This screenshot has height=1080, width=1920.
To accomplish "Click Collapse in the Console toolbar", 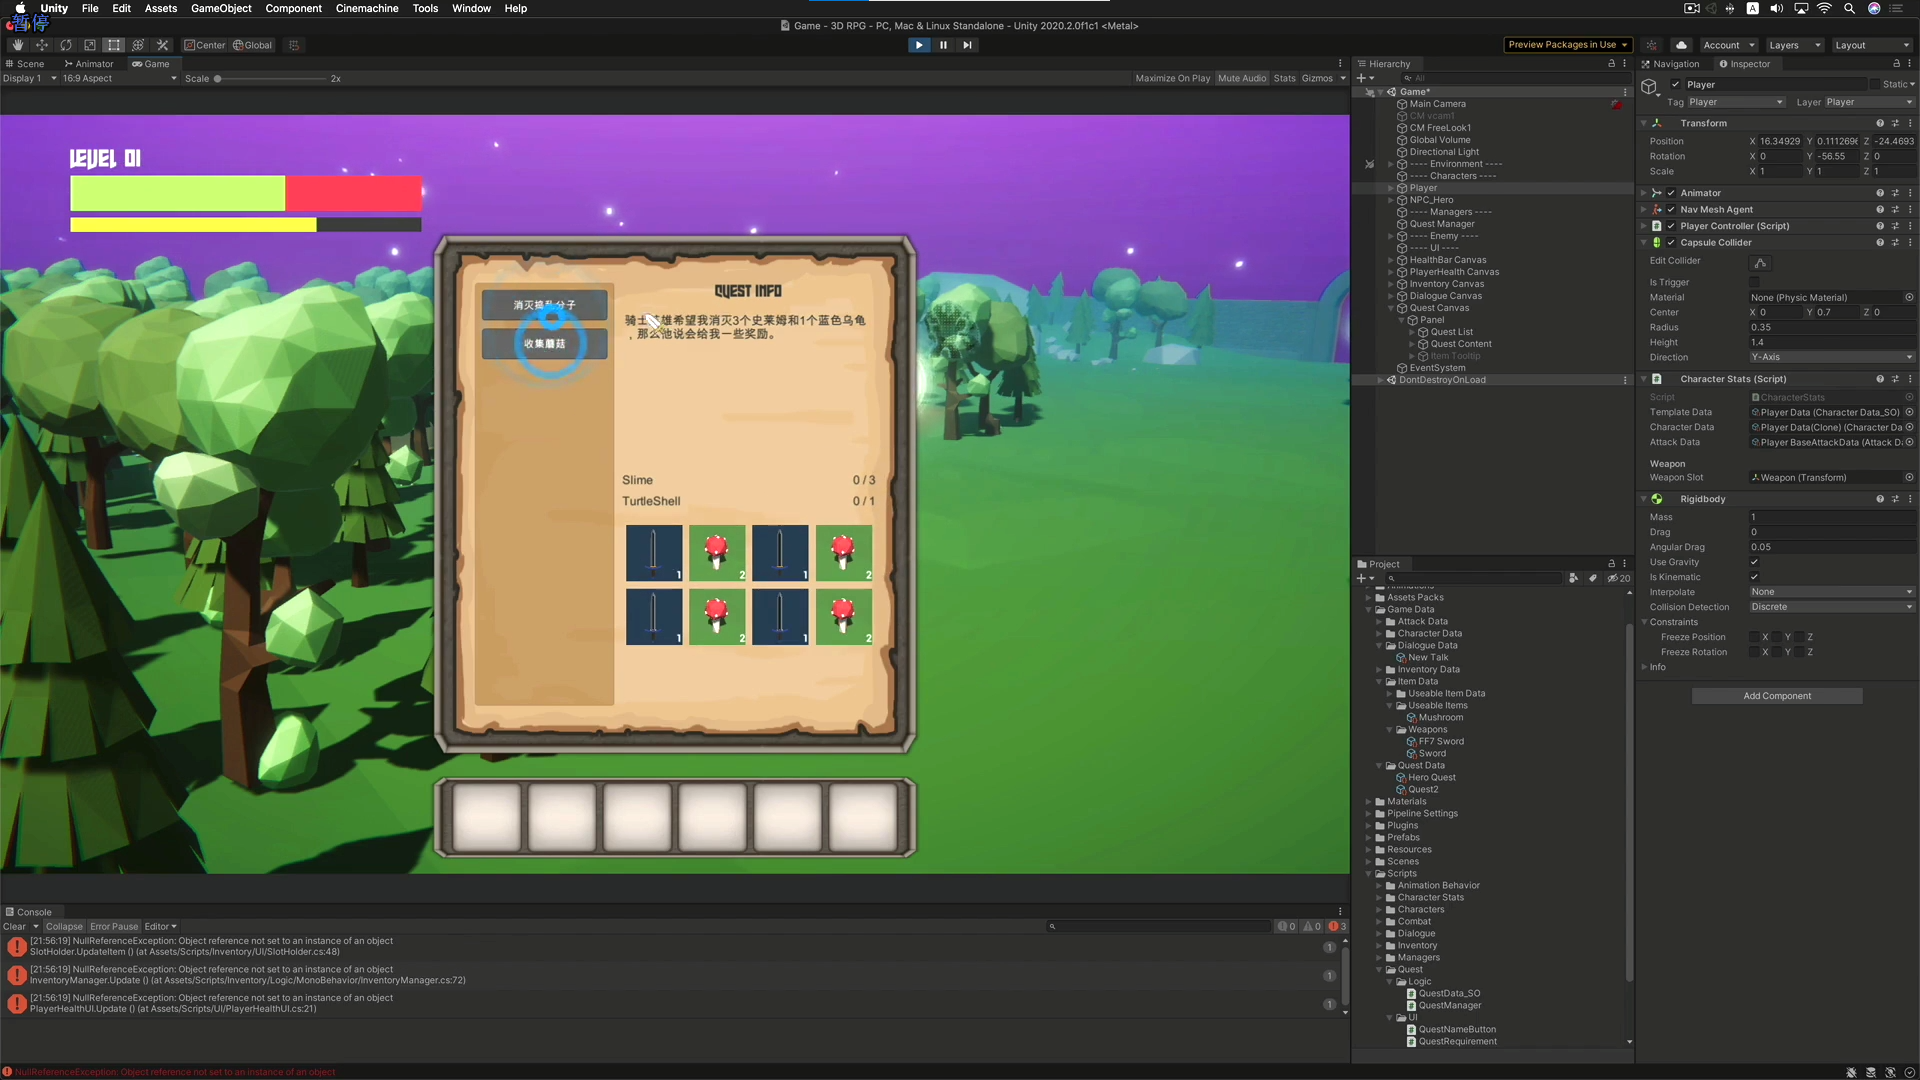I will coord(64,926).
